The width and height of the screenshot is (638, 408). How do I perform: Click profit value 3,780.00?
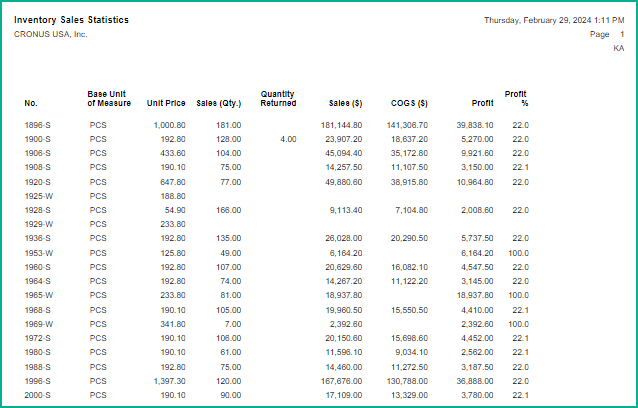(477, 395)
